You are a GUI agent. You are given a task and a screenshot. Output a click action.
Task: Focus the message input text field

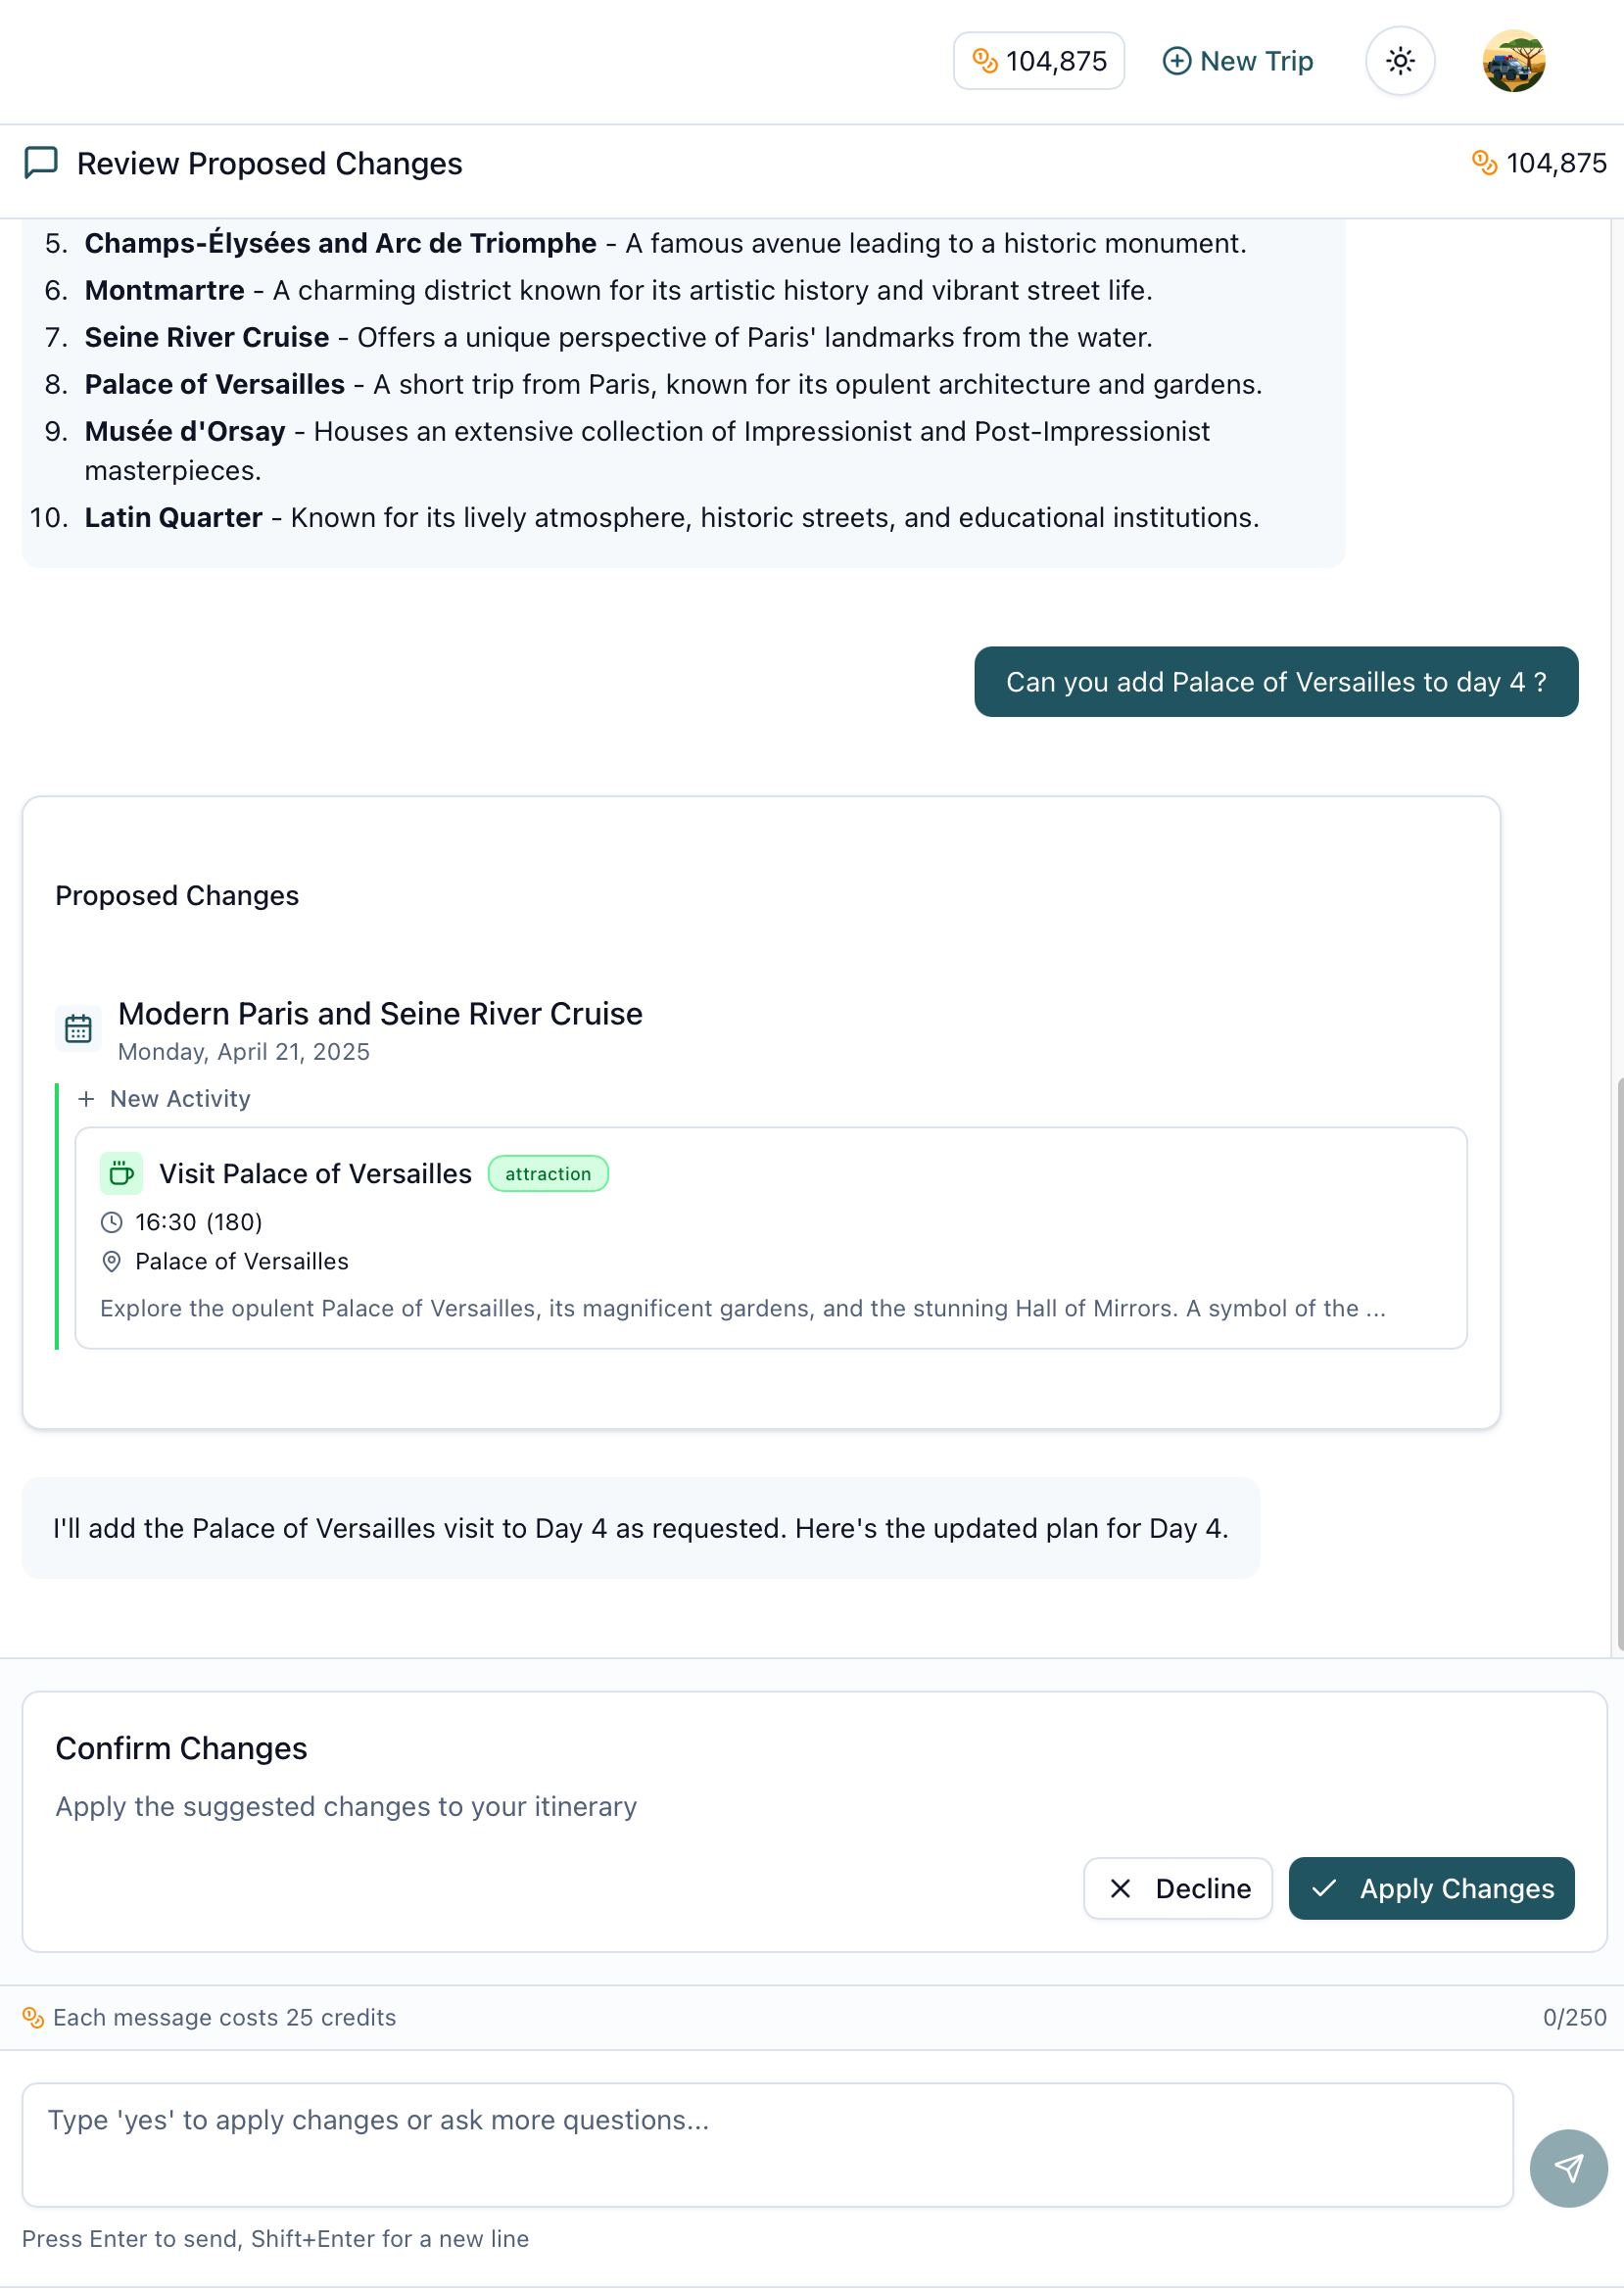766,2144
